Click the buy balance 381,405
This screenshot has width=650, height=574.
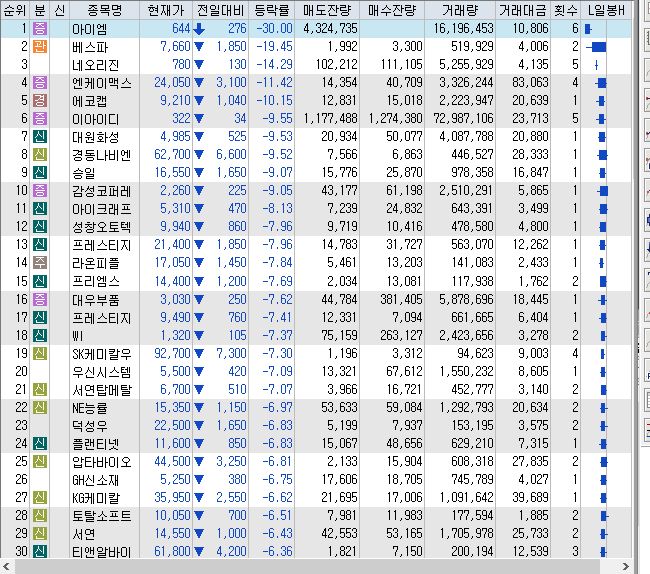tap(401, 299)
